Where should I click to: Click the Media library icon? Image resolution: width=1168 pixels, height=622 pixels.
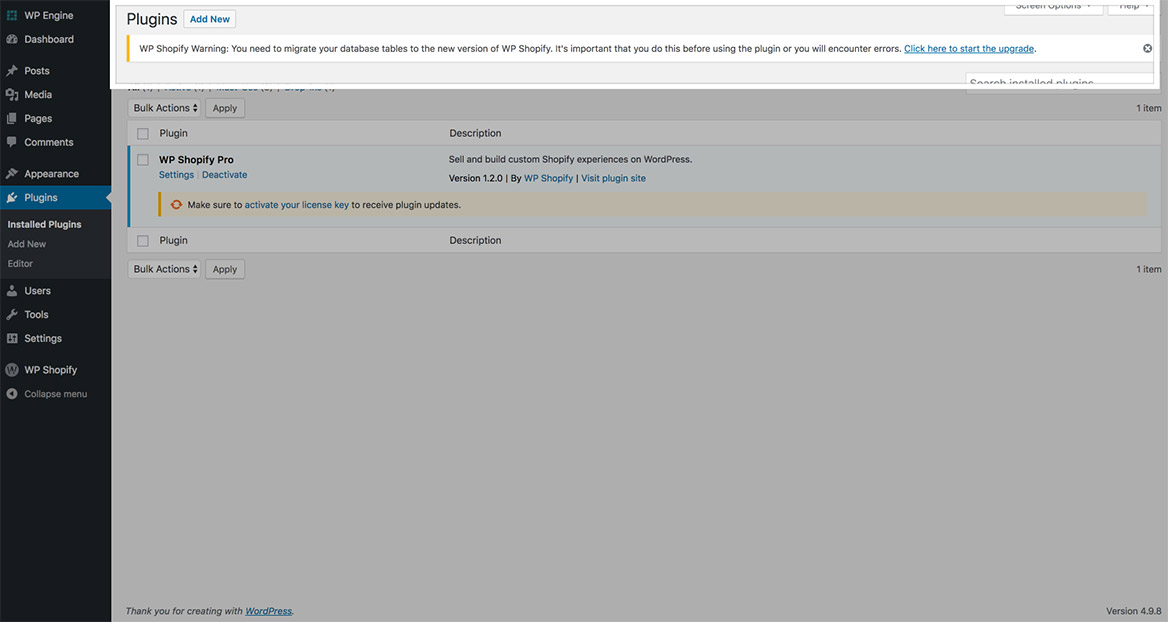[12, 95]
